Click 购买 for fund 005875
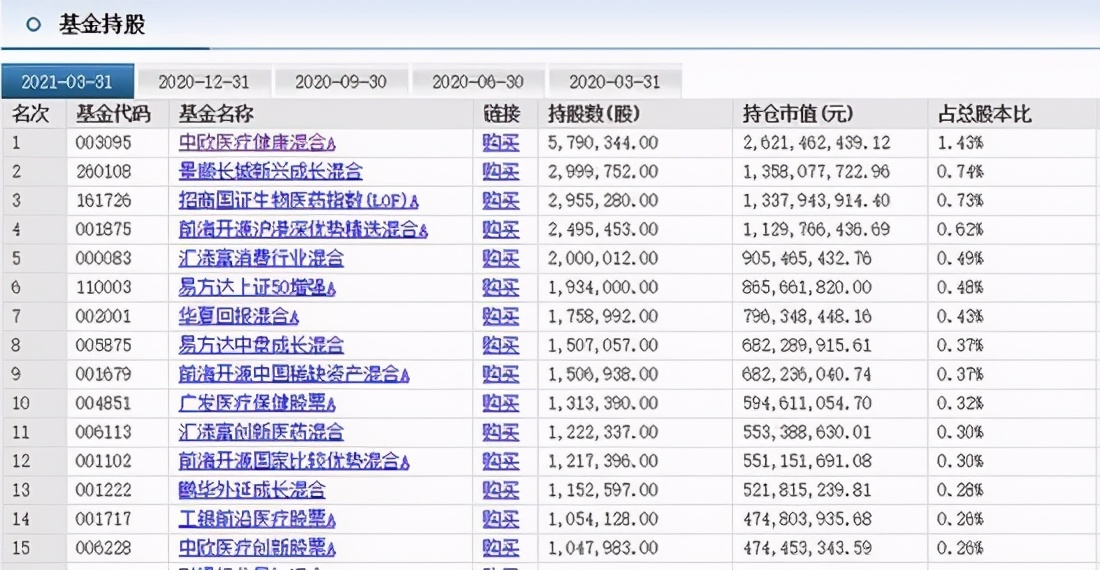Image resolution: width=1100 pixels, height=570 pixels. (501, 345)
